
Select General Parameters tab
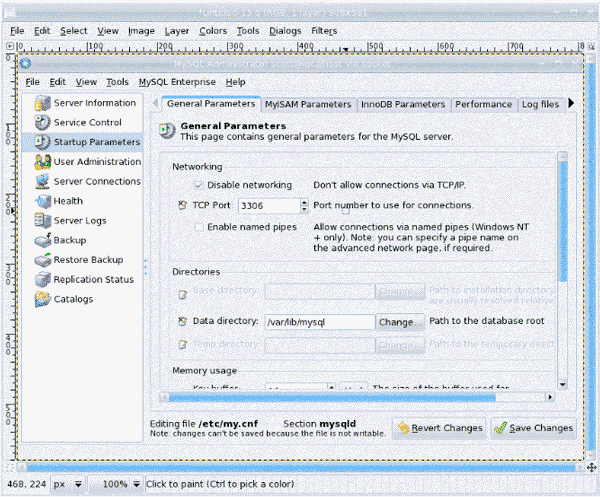coord(211,104)
